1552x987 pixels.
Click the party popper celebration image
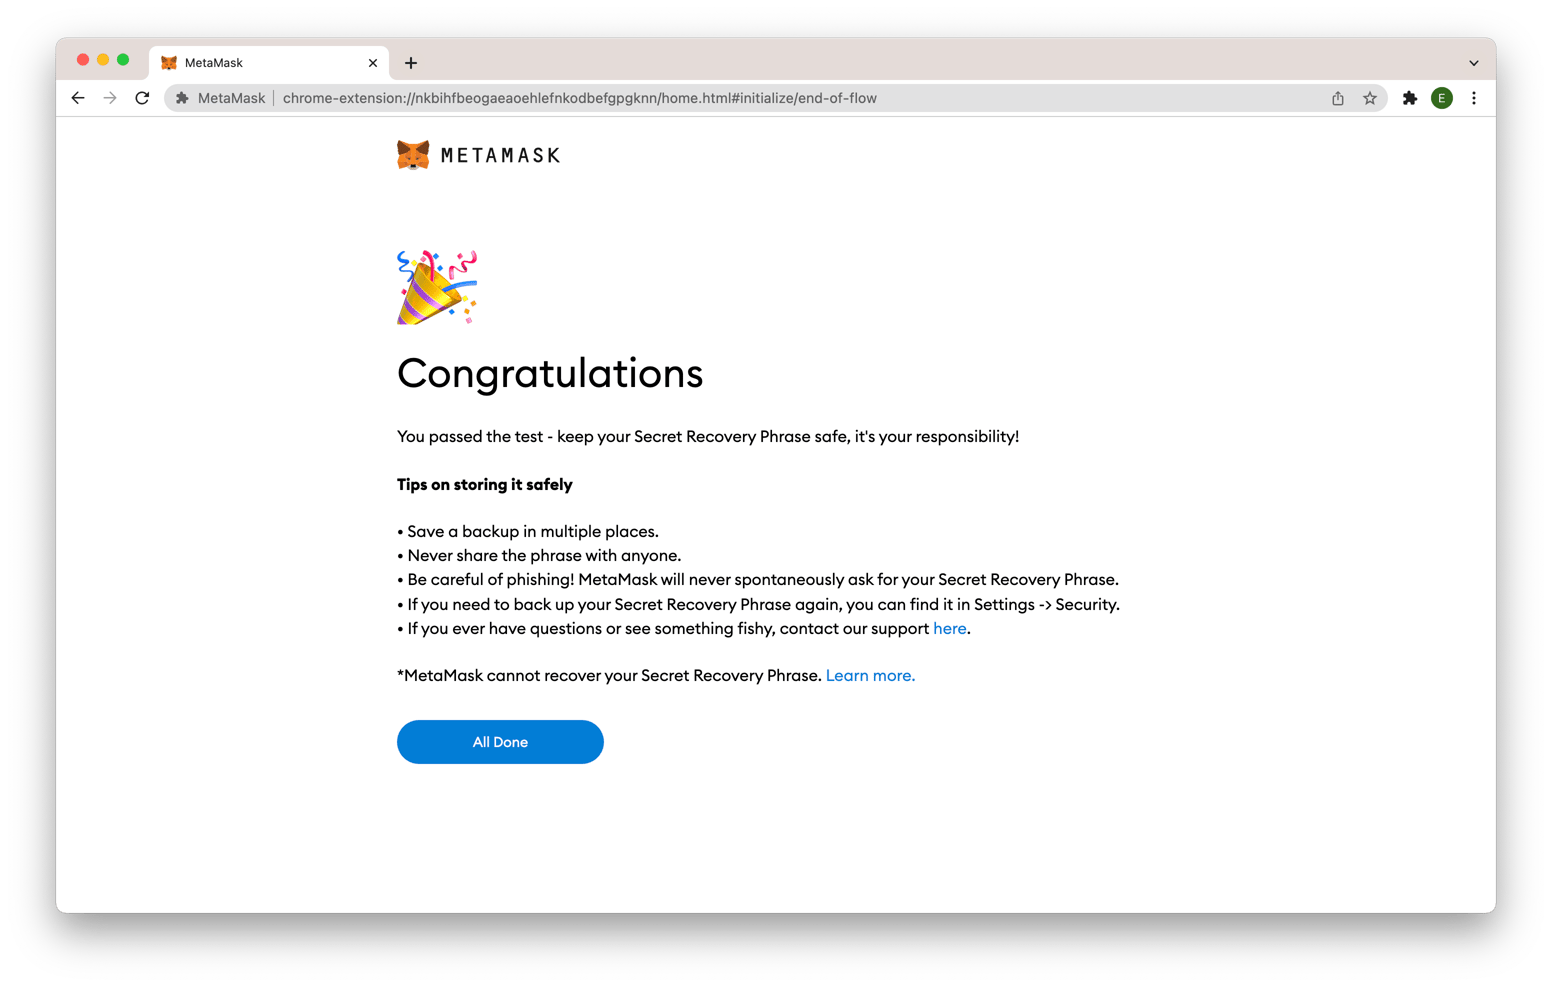[437, 288]
